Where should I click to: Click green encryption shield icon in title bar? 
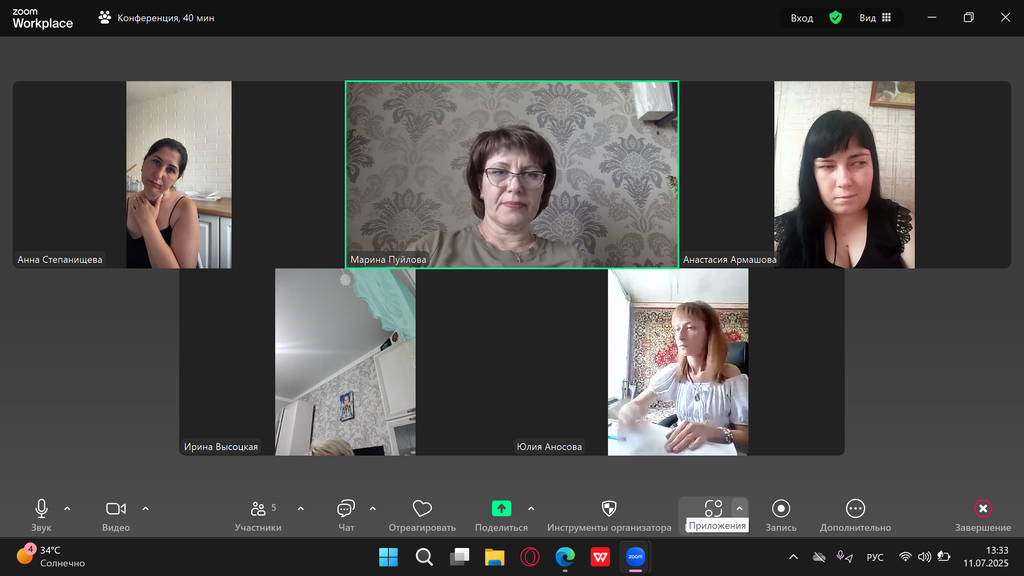(835, 18)
